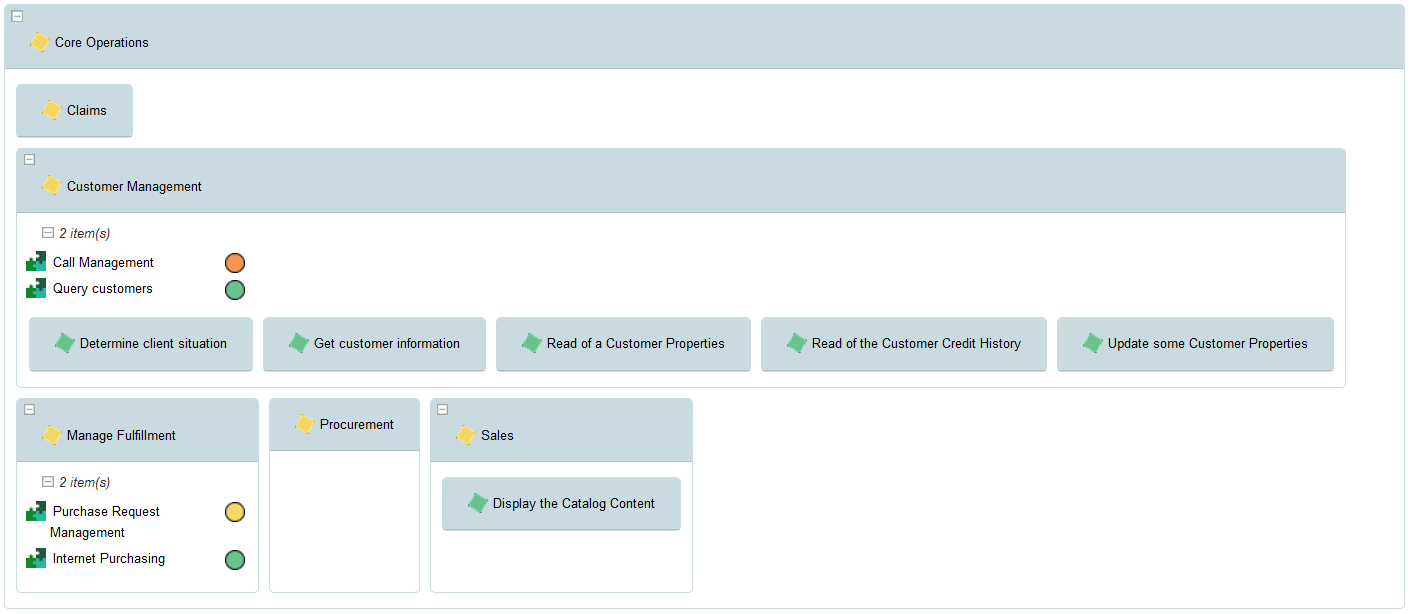Click the Query customers application icon
This screenshot has height=614, width=1410.
(36, 288)
